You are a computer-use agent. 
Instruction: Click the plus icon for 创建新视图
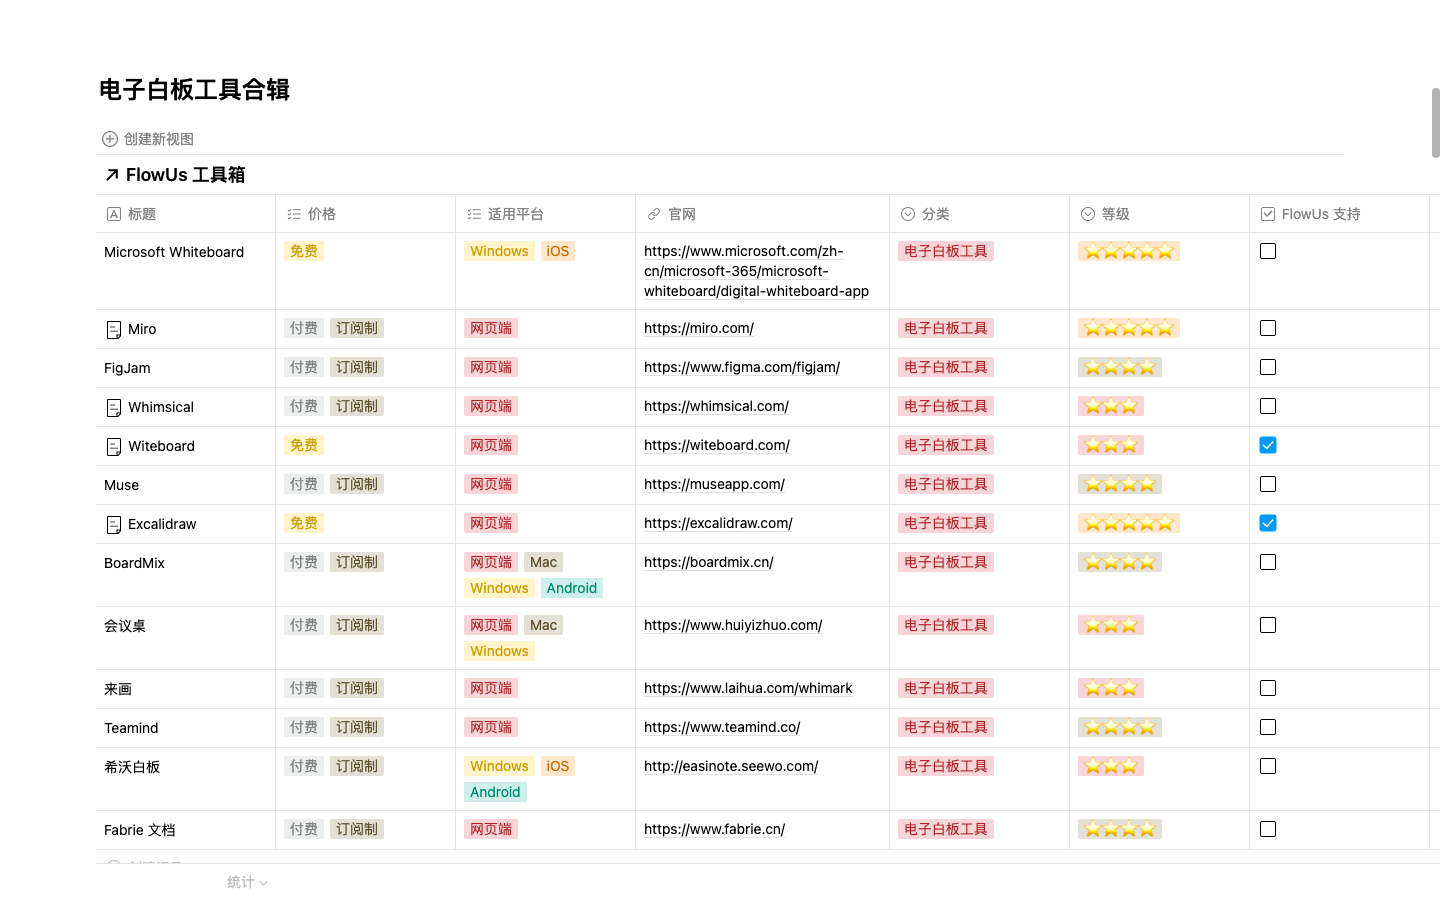(110, 139)
